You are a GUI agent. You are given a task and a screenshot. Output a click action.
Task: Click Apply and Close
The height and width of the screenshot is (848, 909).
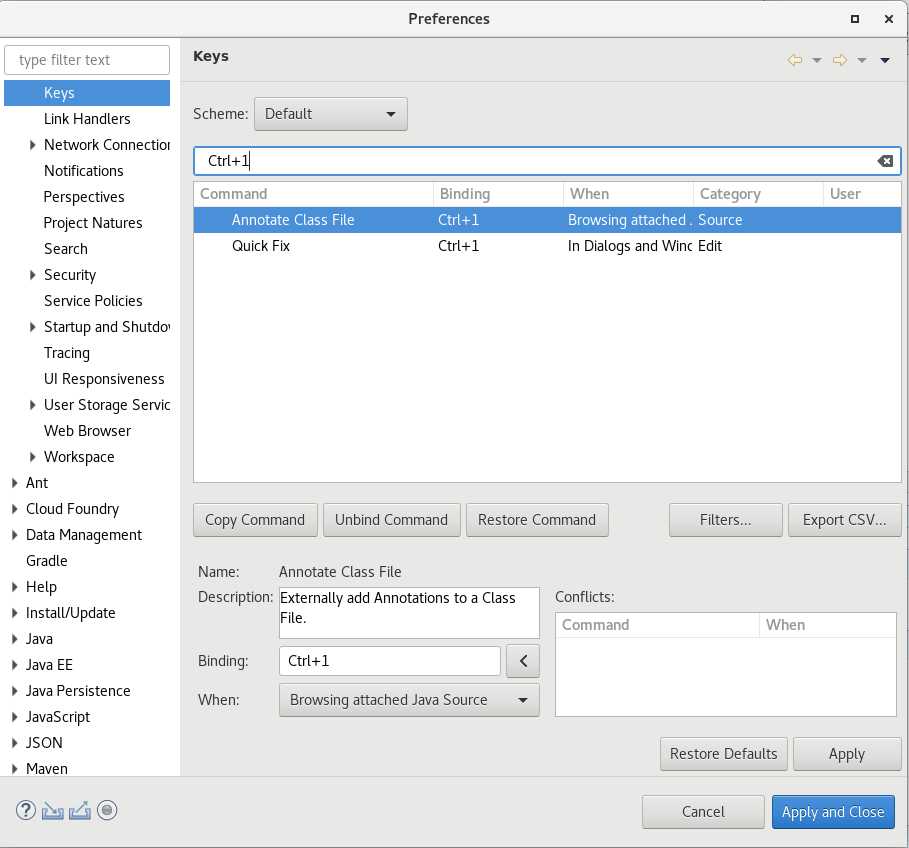(833, 811)
